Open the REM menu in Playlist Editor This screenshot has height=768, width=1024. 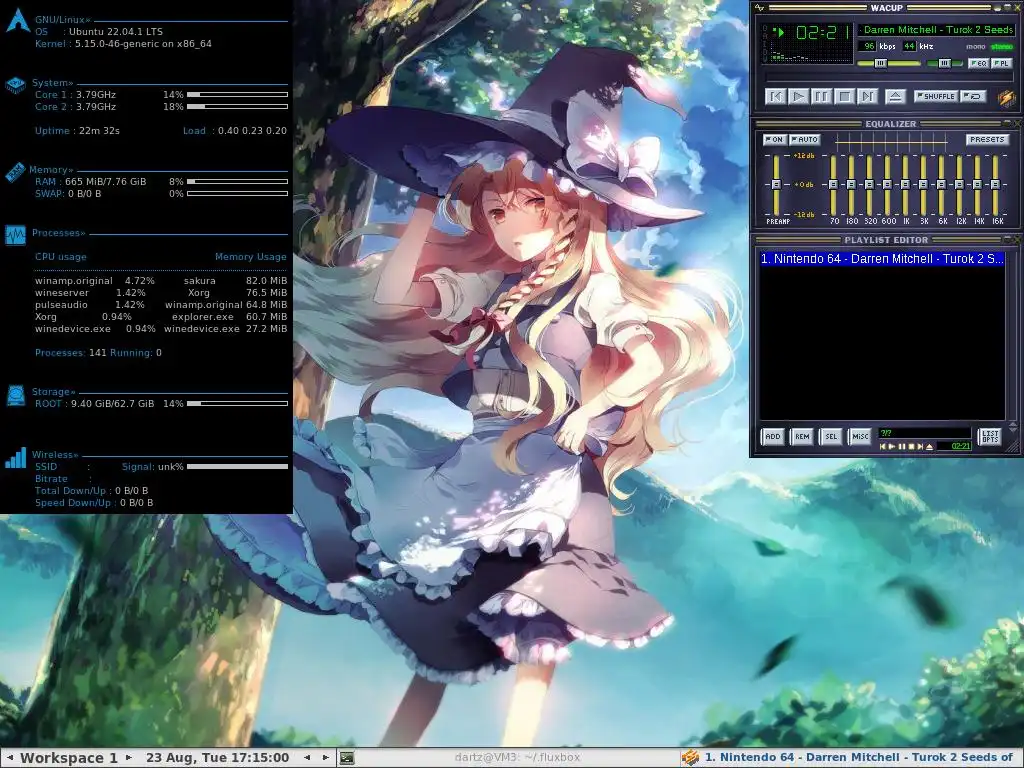coord(802,437)
